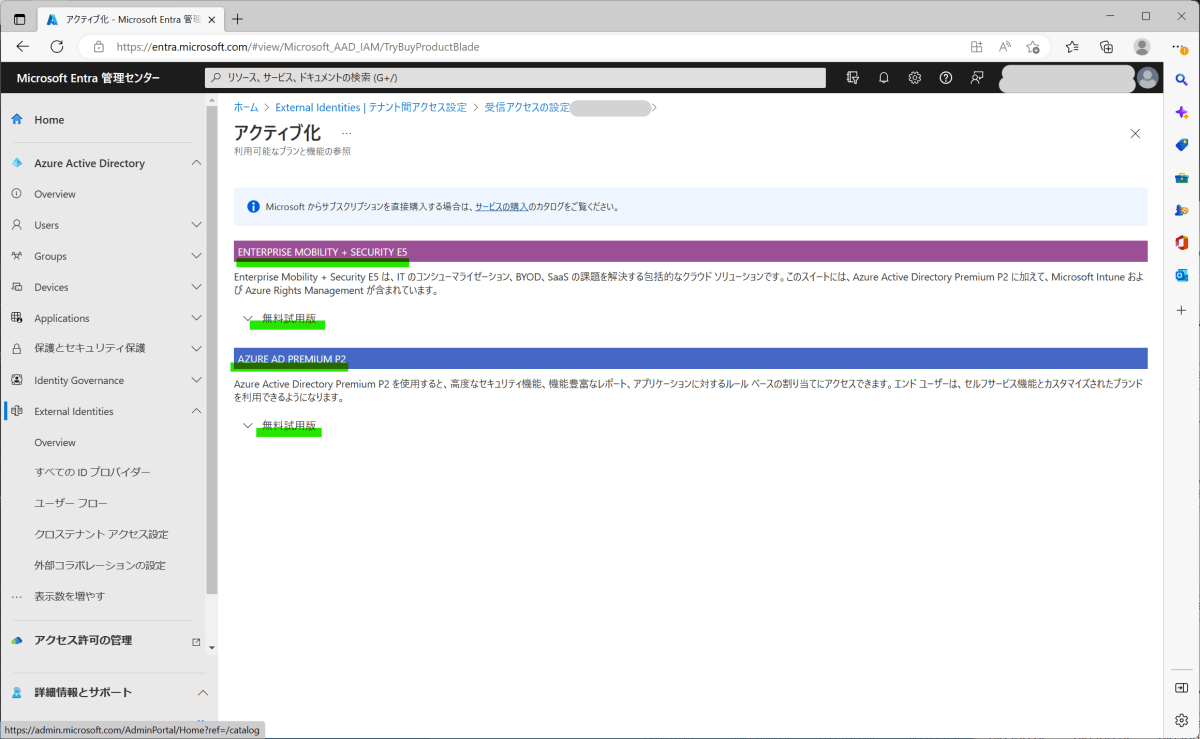Collapse the External Identities section chevron
1200x739 pixels.
click(196, 411)
